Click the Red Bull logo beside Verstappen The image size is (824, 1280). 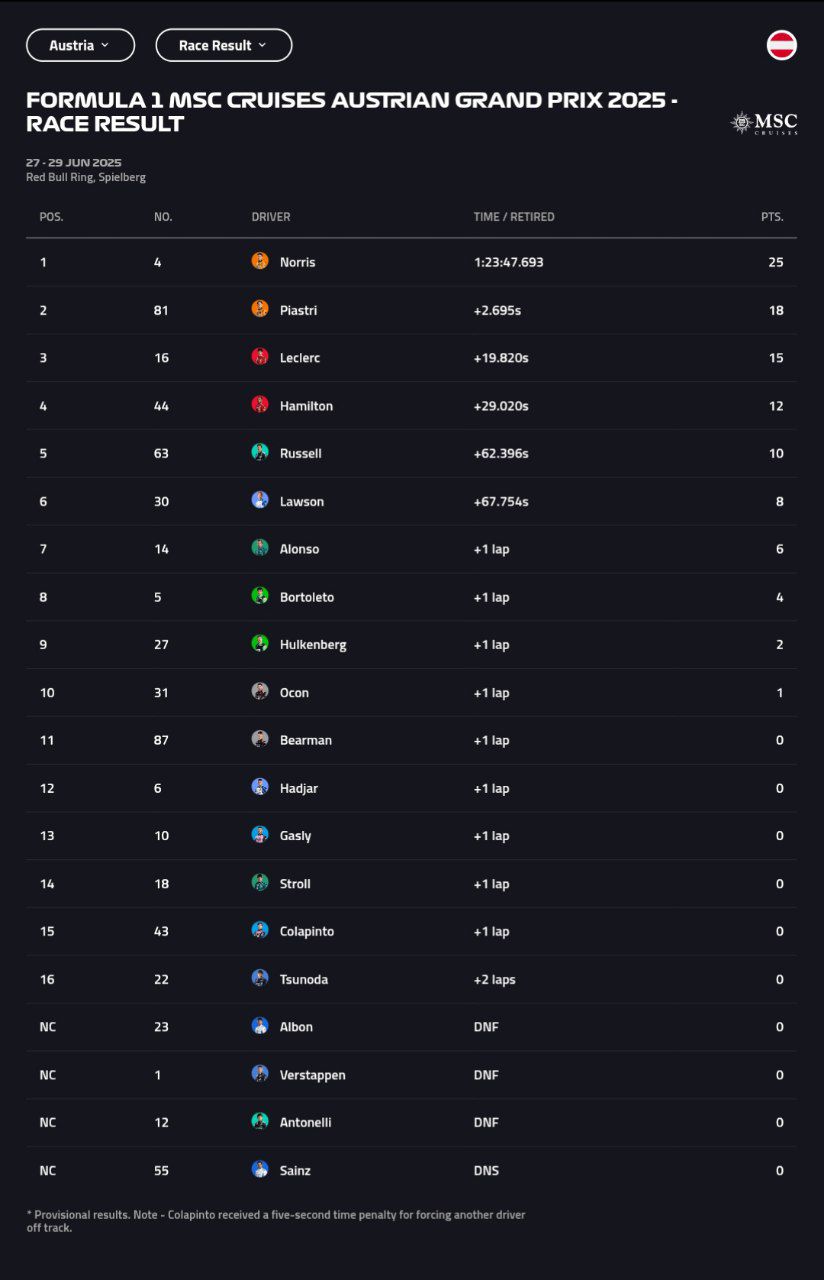pyautogui.click(x=259, y=1074)
